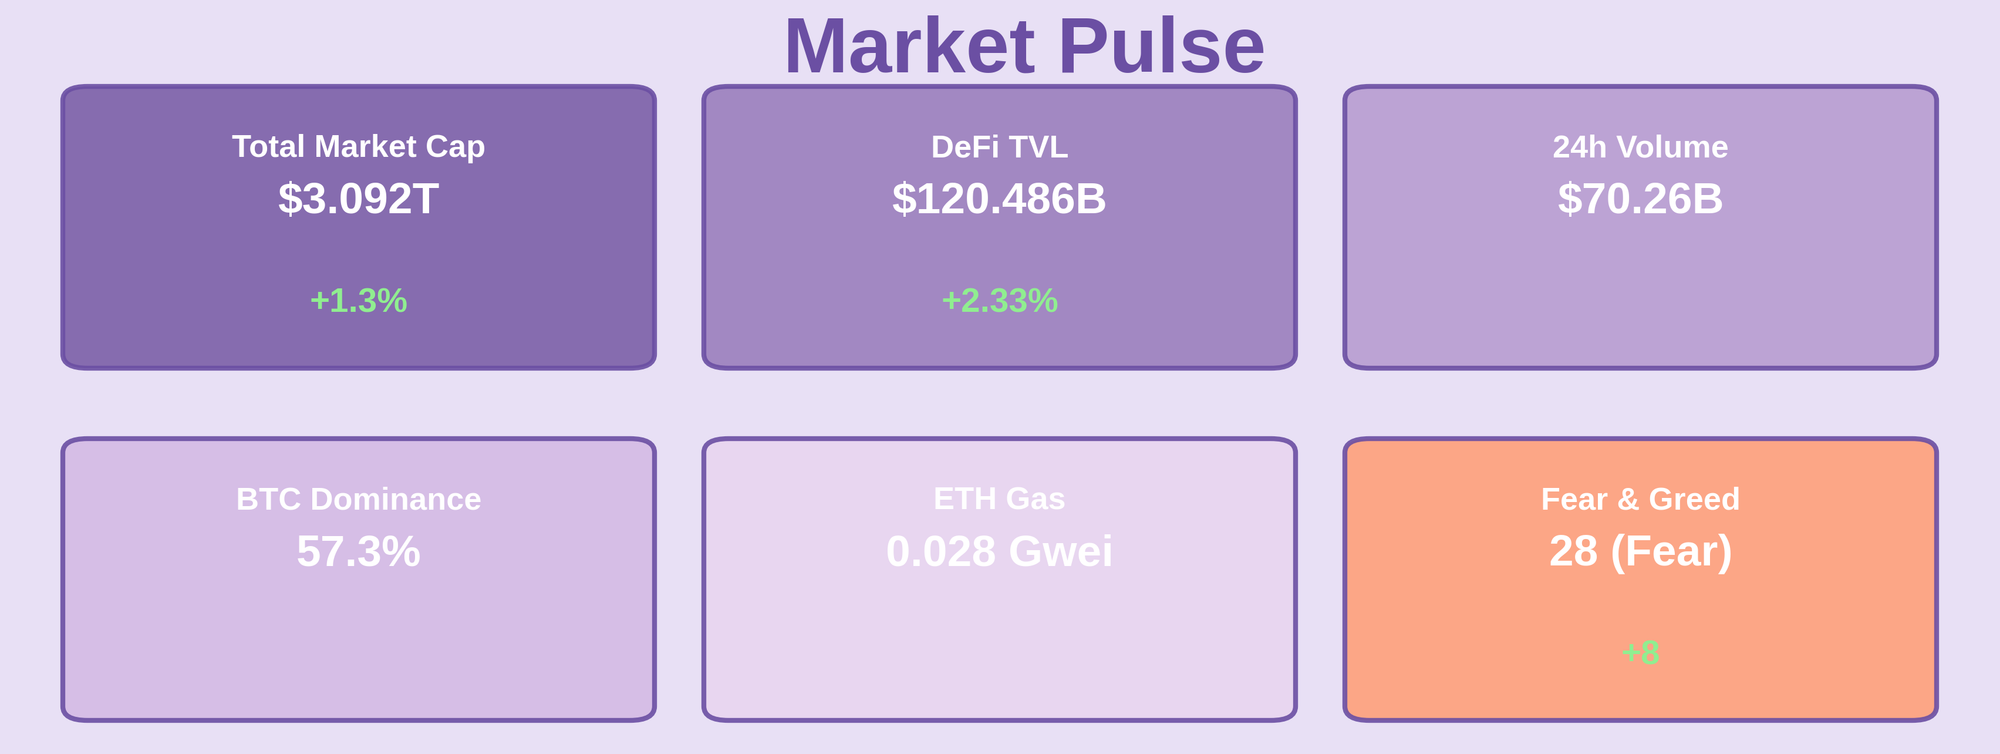Select the Fear & Greed label text
The width and height of the screenshot is (2000, 754).
(x=1640, y=499)
